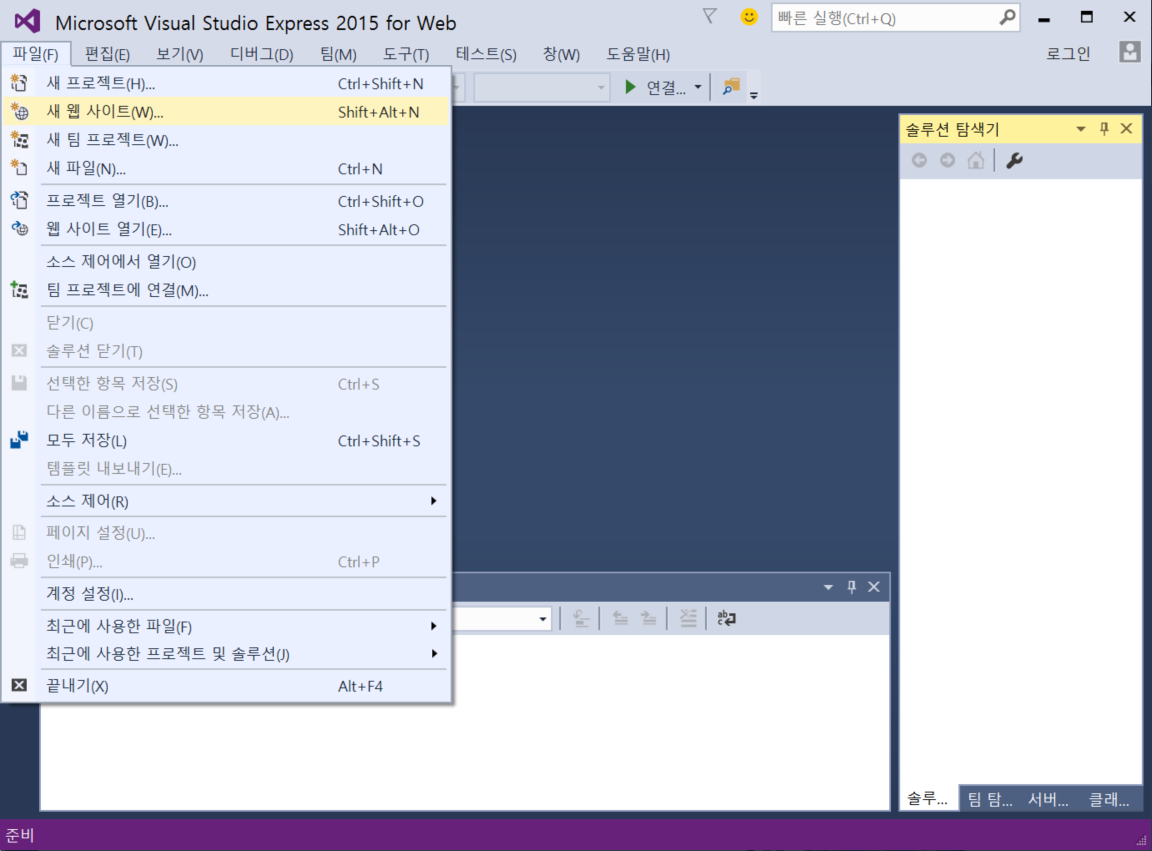Click the 로그인 link
The width and height of the screenshot is (1152, 851).
click(x=1068, y=54)
